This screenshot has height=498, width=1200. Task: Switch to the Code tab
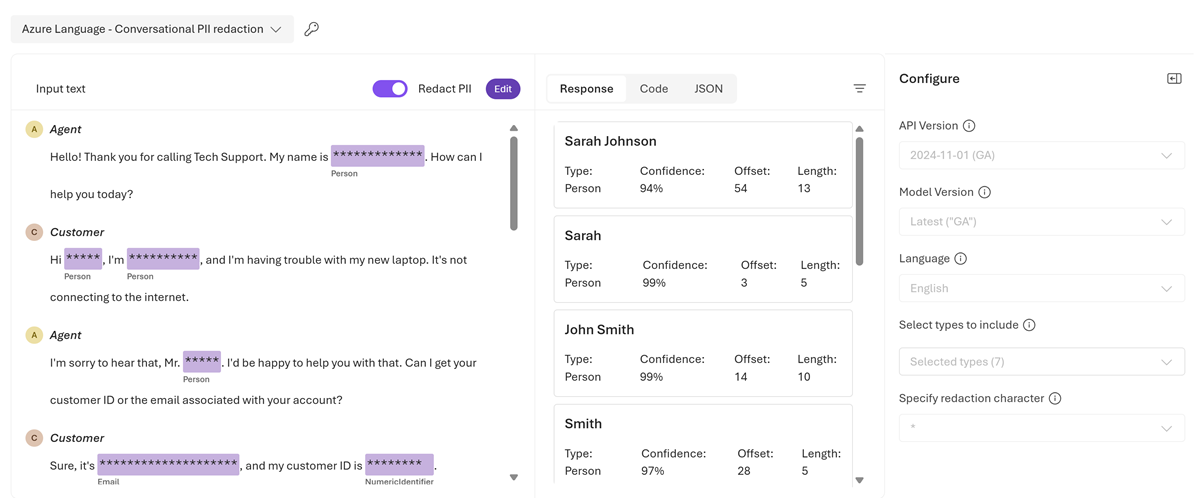pyautogui.click(x=654, y=89)
